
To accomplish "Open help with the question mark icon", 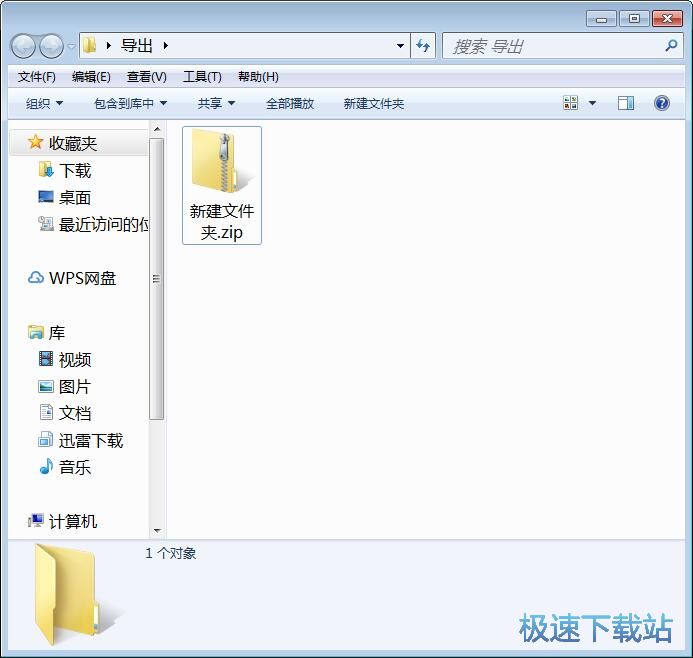I will click(x=661, y=103).
